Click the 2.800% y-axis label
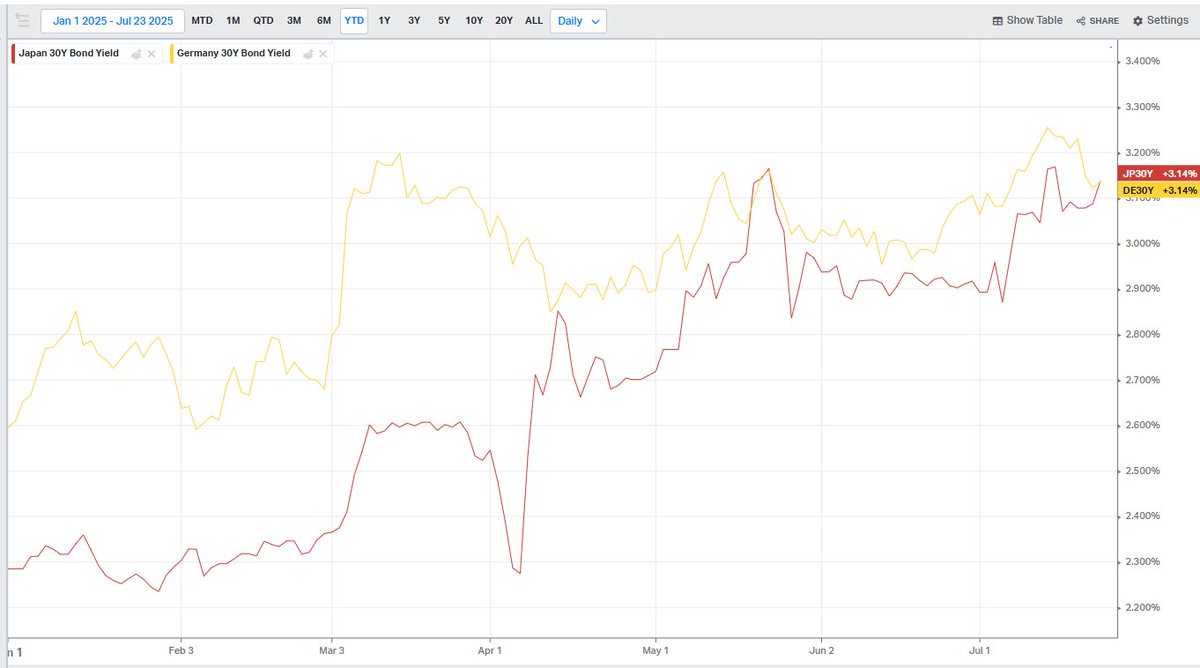 click(1142, 335)
